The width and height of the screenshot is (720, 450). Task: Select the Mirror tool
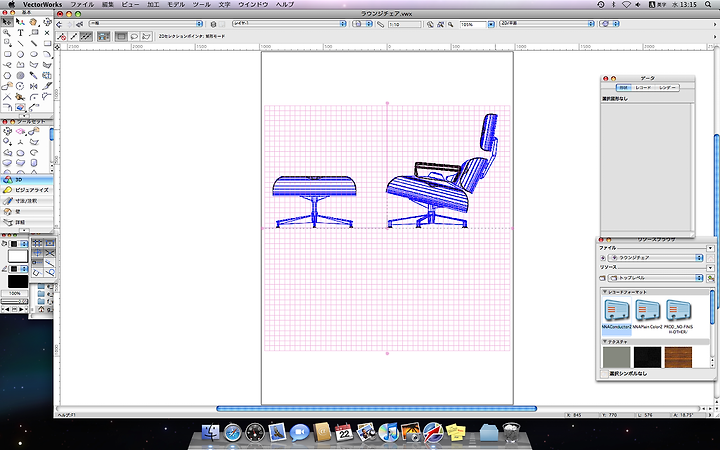34,86
